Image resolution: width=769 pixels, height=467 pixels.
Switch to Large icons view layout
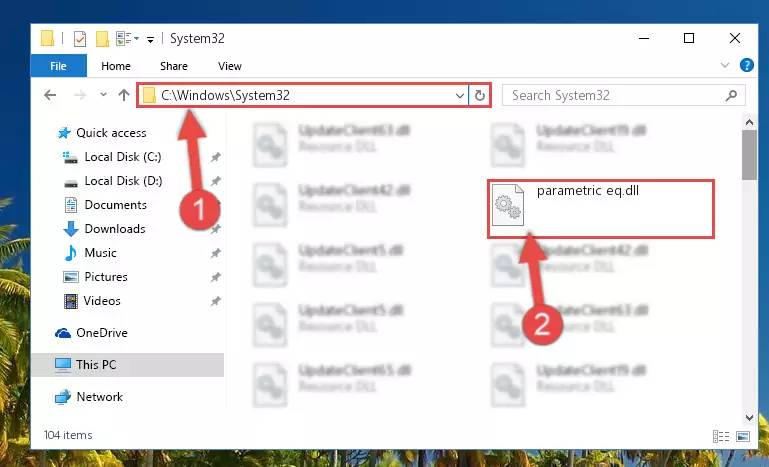click(x=743, y=436)
